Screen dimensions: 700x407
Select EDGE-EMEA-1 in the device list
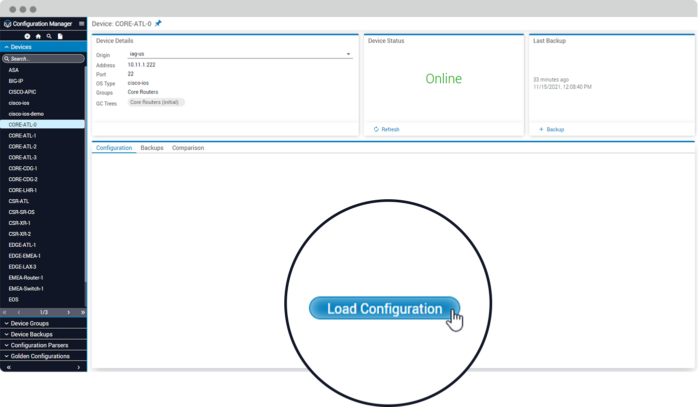point(25,256)
